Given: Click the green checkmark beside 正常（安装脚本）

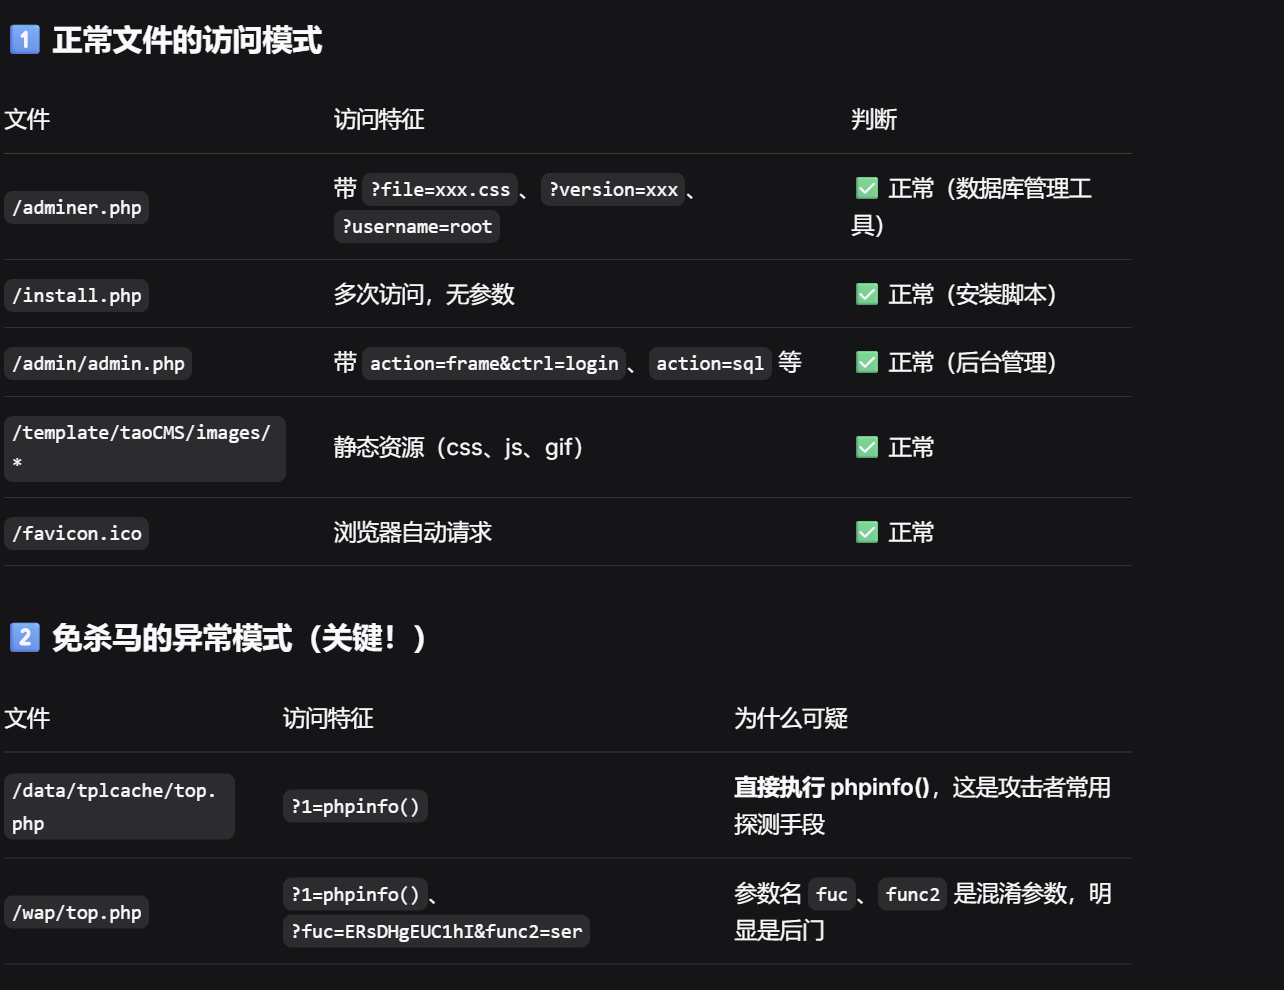Looking at the screenshot, I should click(867, 294).
